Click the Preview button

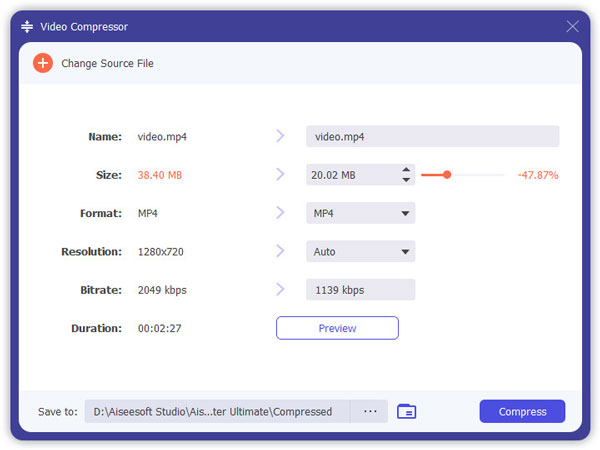coord(337,328)
